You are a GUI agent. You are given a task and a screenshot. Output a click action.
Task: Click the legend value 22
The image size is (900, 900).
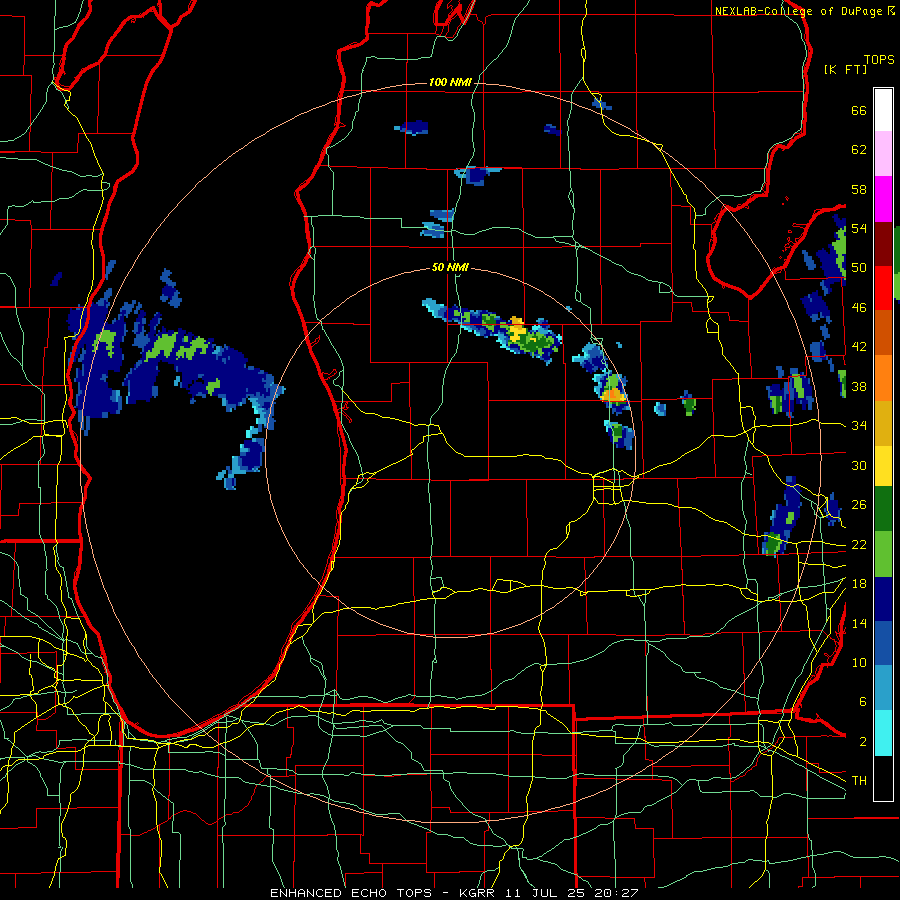[x=859, y=545]
